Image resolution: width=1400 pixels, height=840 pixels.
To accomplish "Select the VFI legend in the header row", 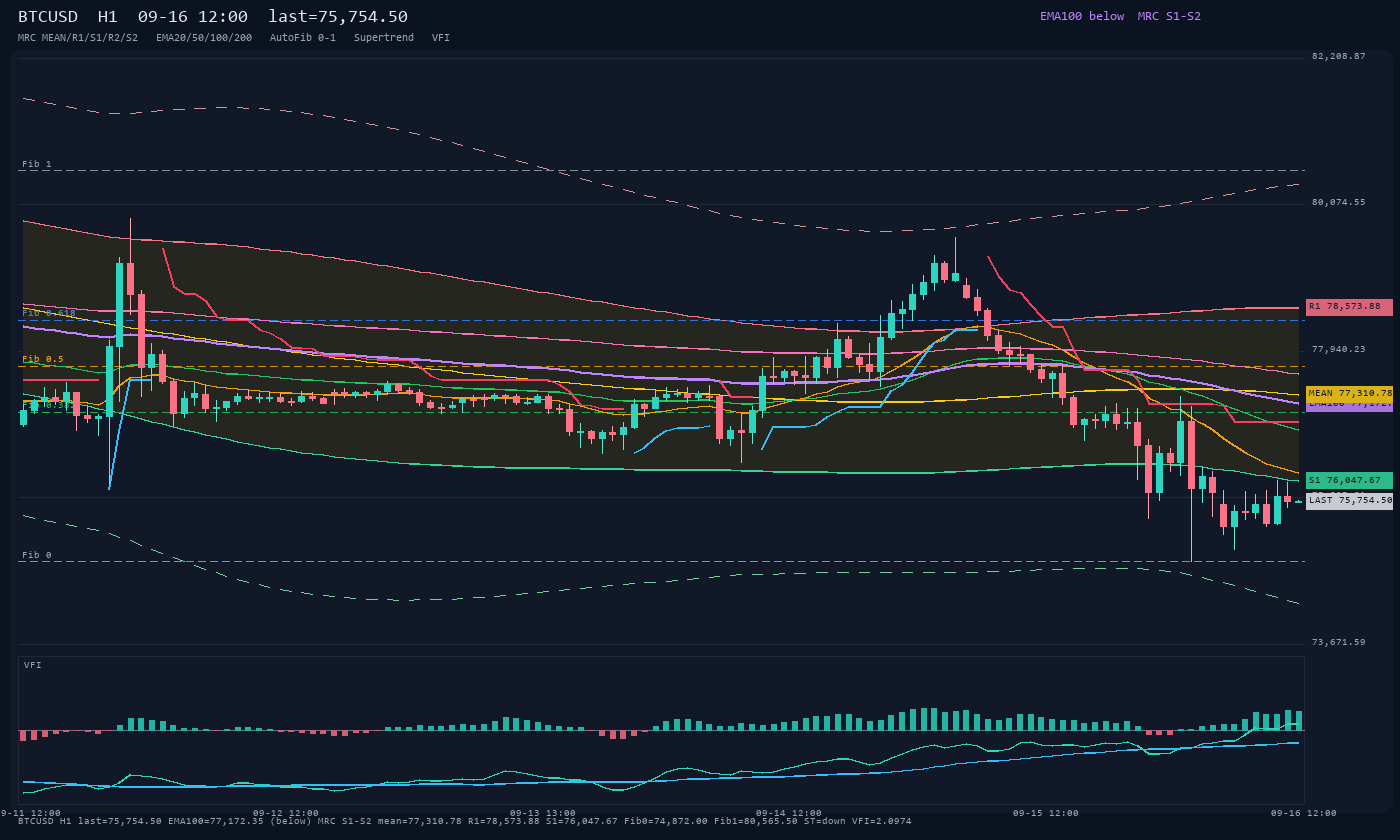I will tap(441, 37).
